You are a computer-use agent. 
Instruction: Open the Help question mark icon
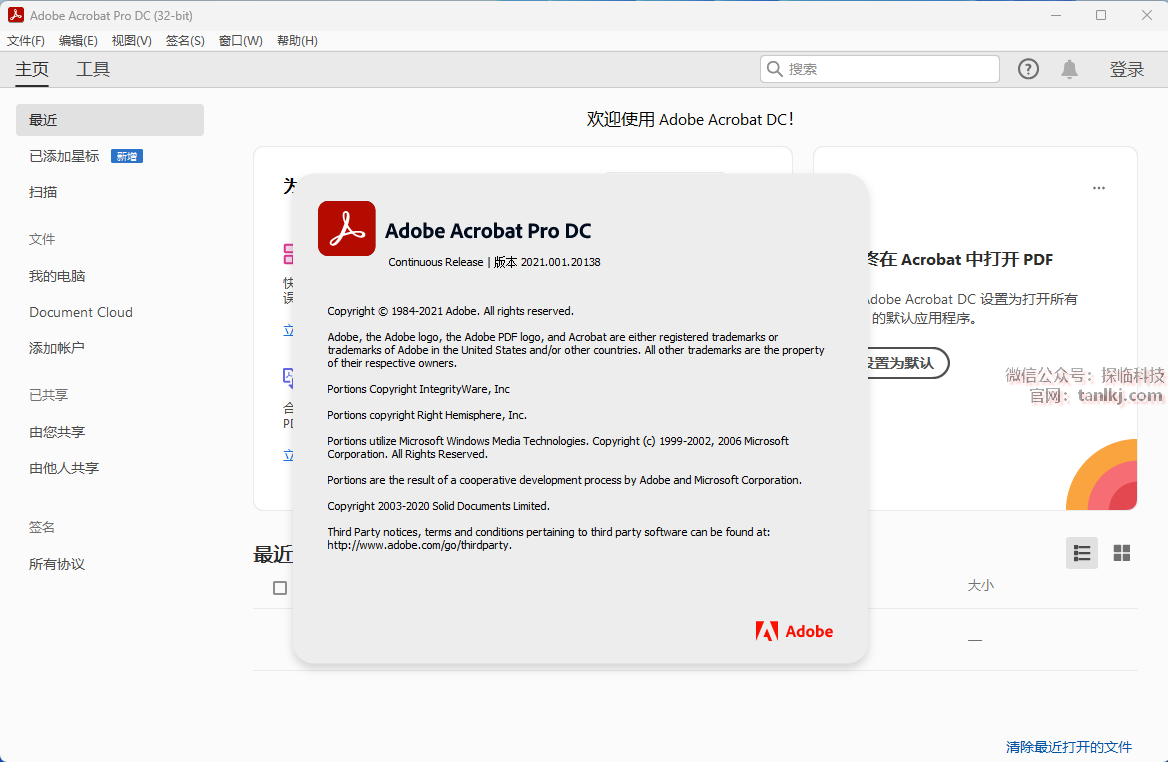tap(1028, 69)
